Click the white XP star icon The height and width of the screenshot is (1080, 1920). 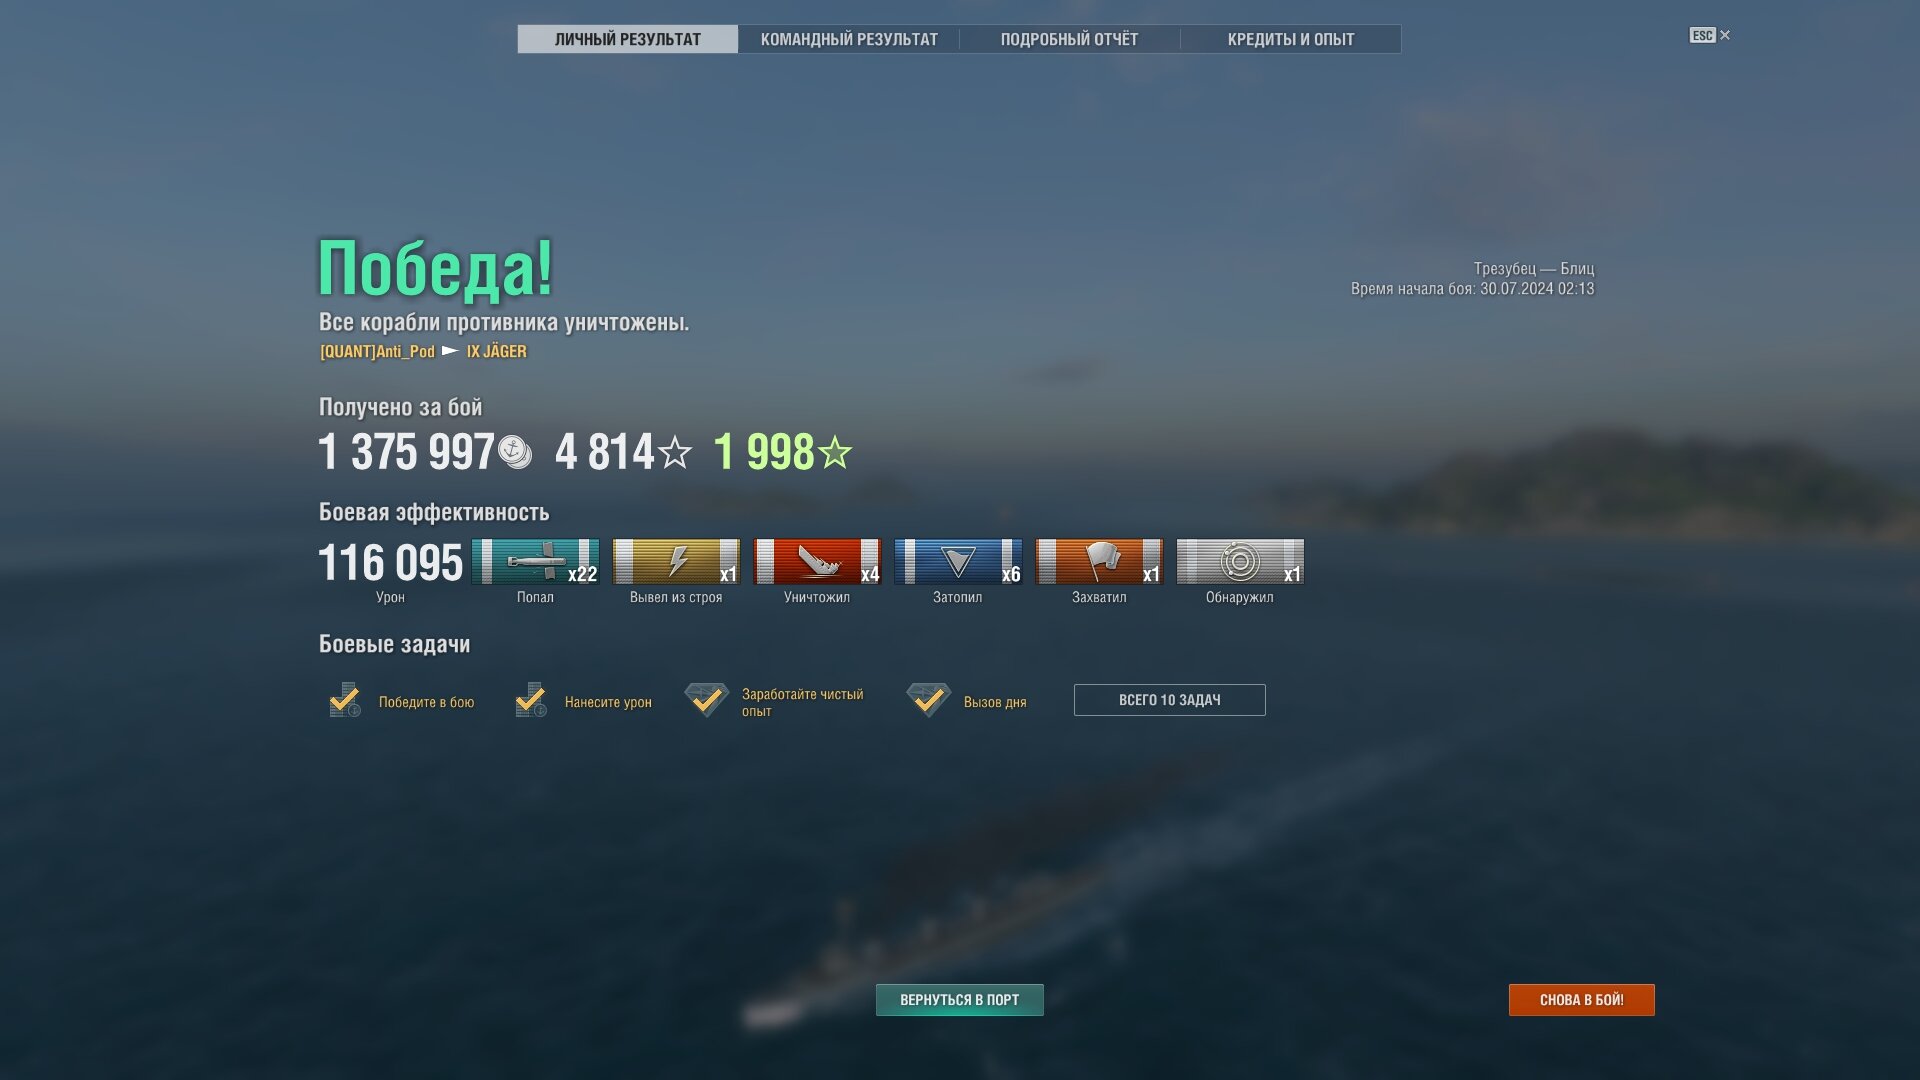675,452
